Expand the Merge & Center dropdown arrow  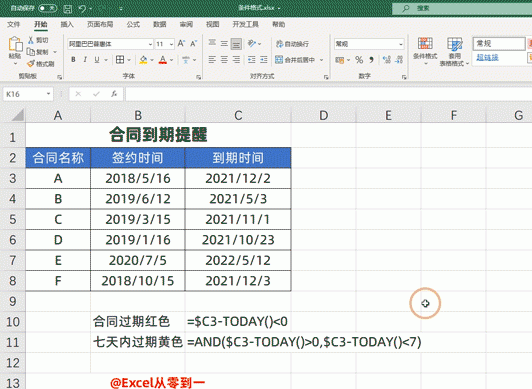(321, 60)
